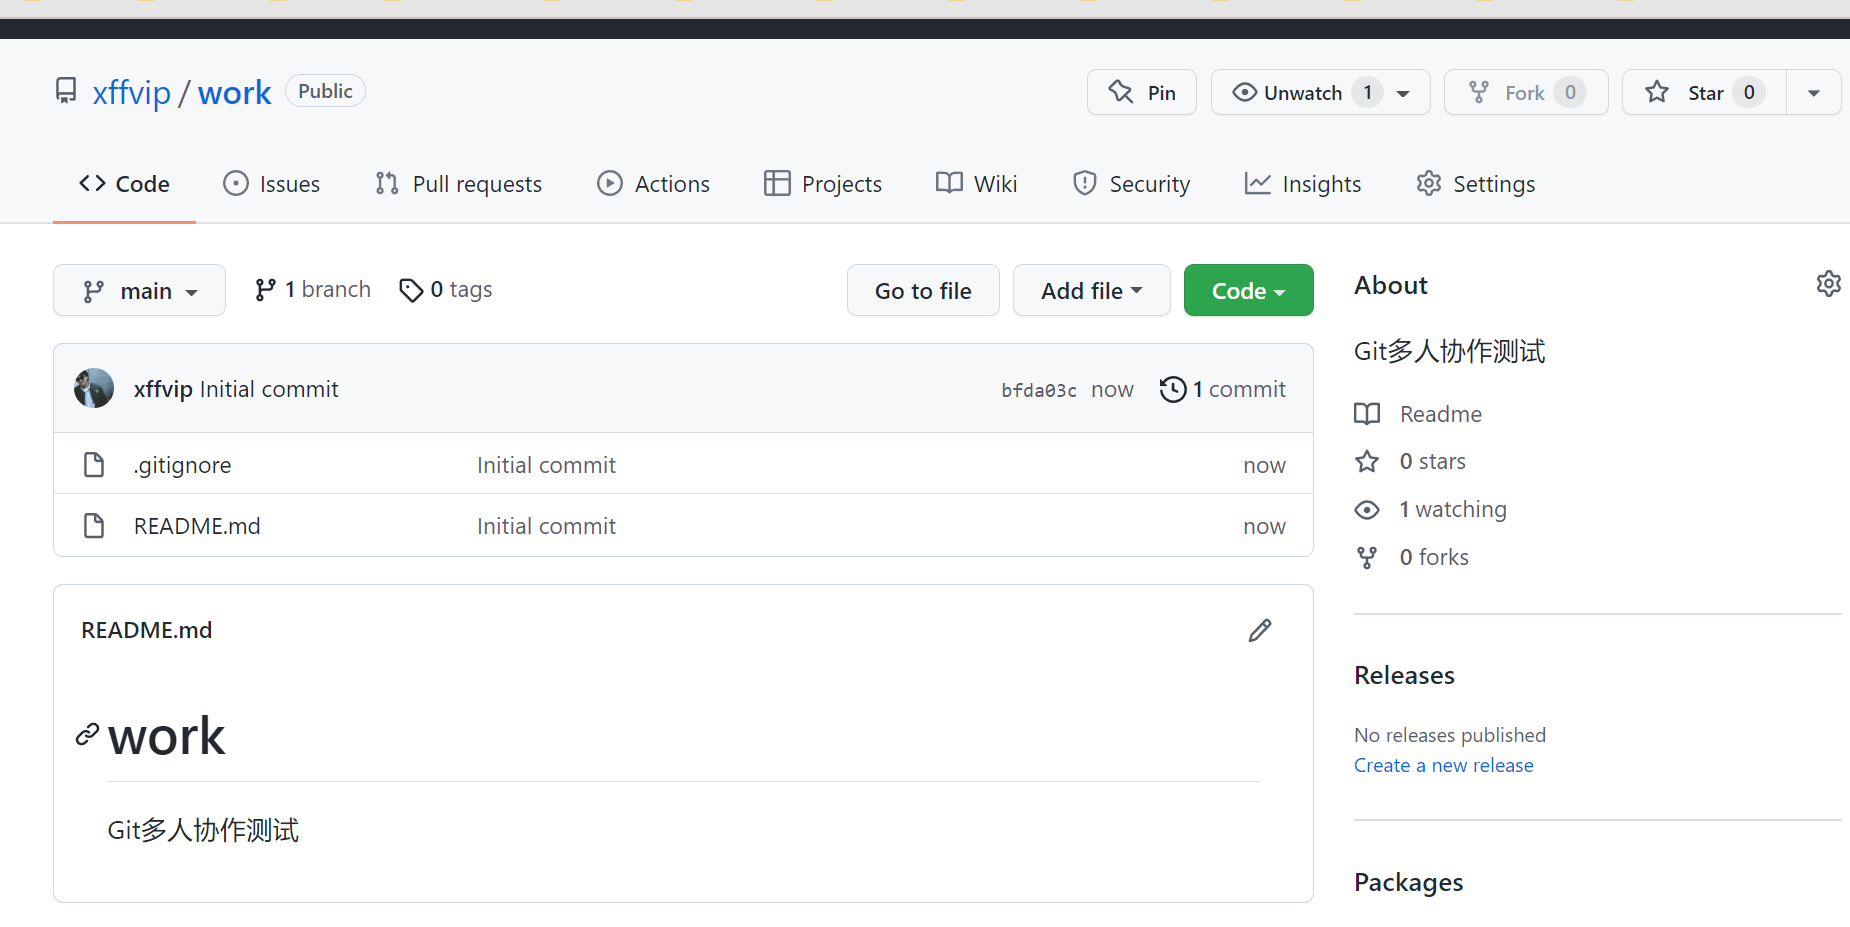Open the green Code clone dropdown
1850x927 pixels.
point(1248,290)
